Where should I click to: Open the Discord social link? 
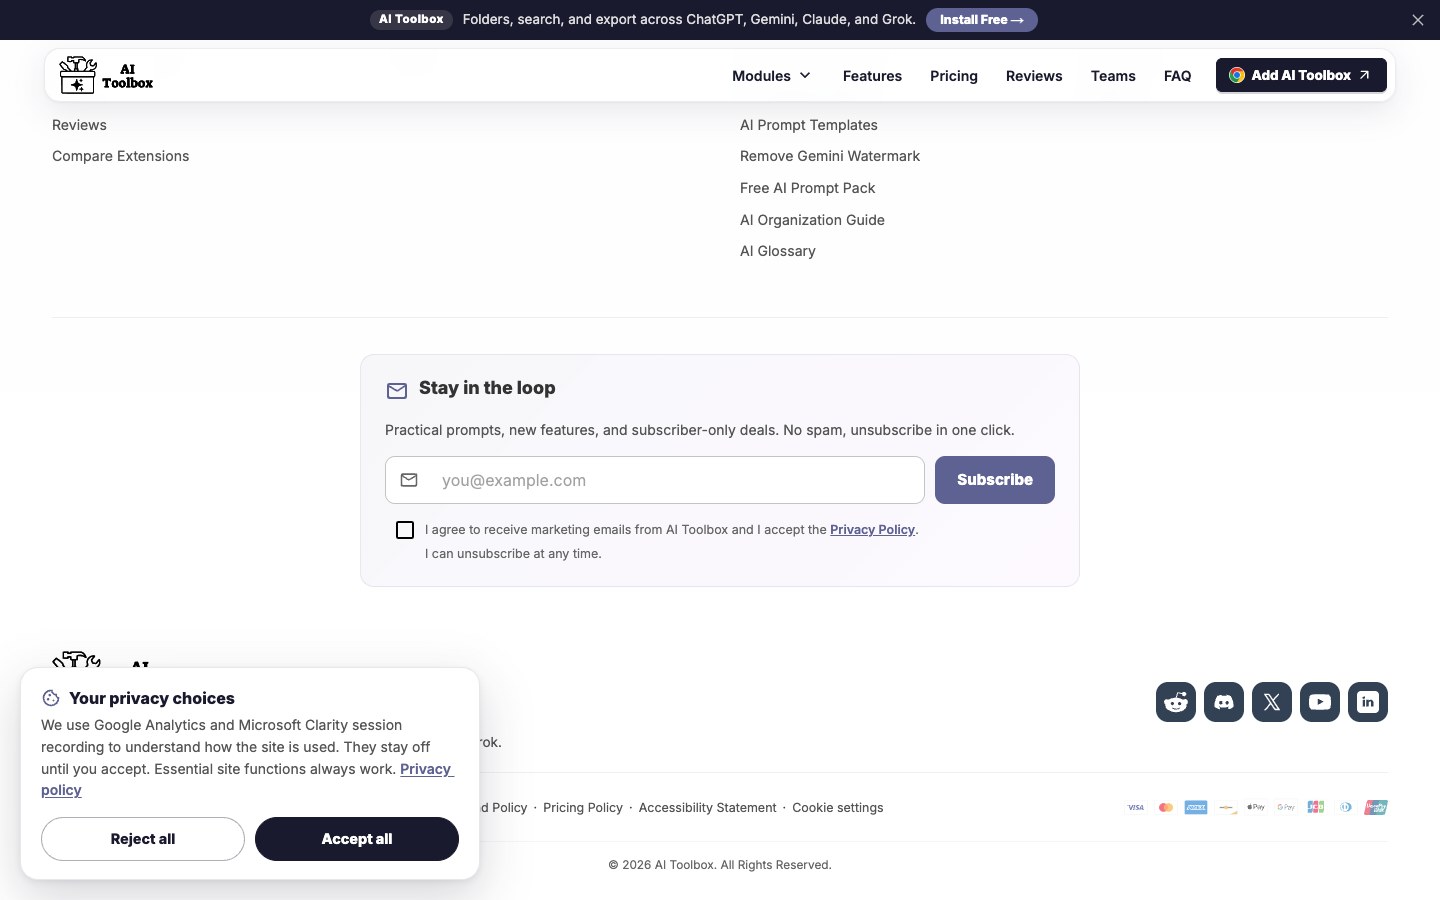[1224, 702]
